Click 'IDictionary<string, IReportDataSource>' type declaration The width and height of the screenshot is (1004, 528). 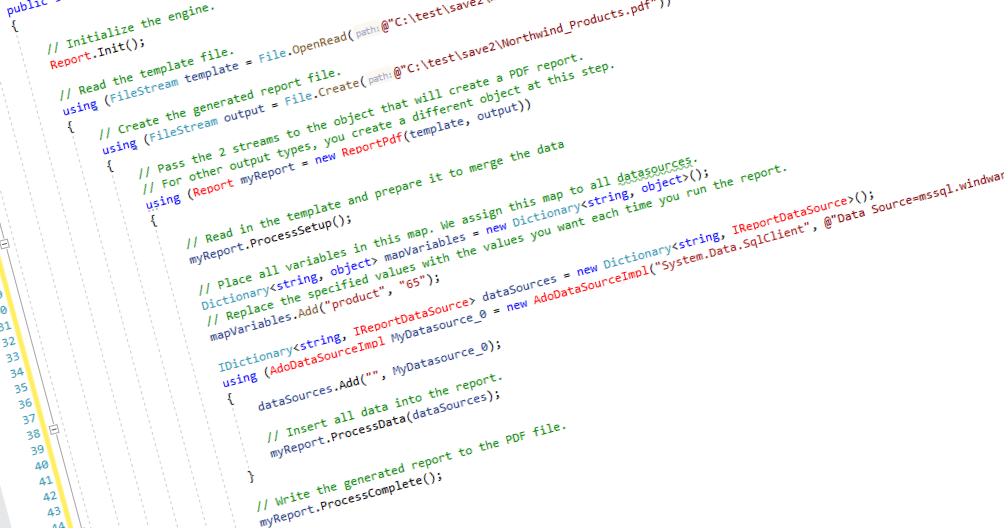[347, 335]
